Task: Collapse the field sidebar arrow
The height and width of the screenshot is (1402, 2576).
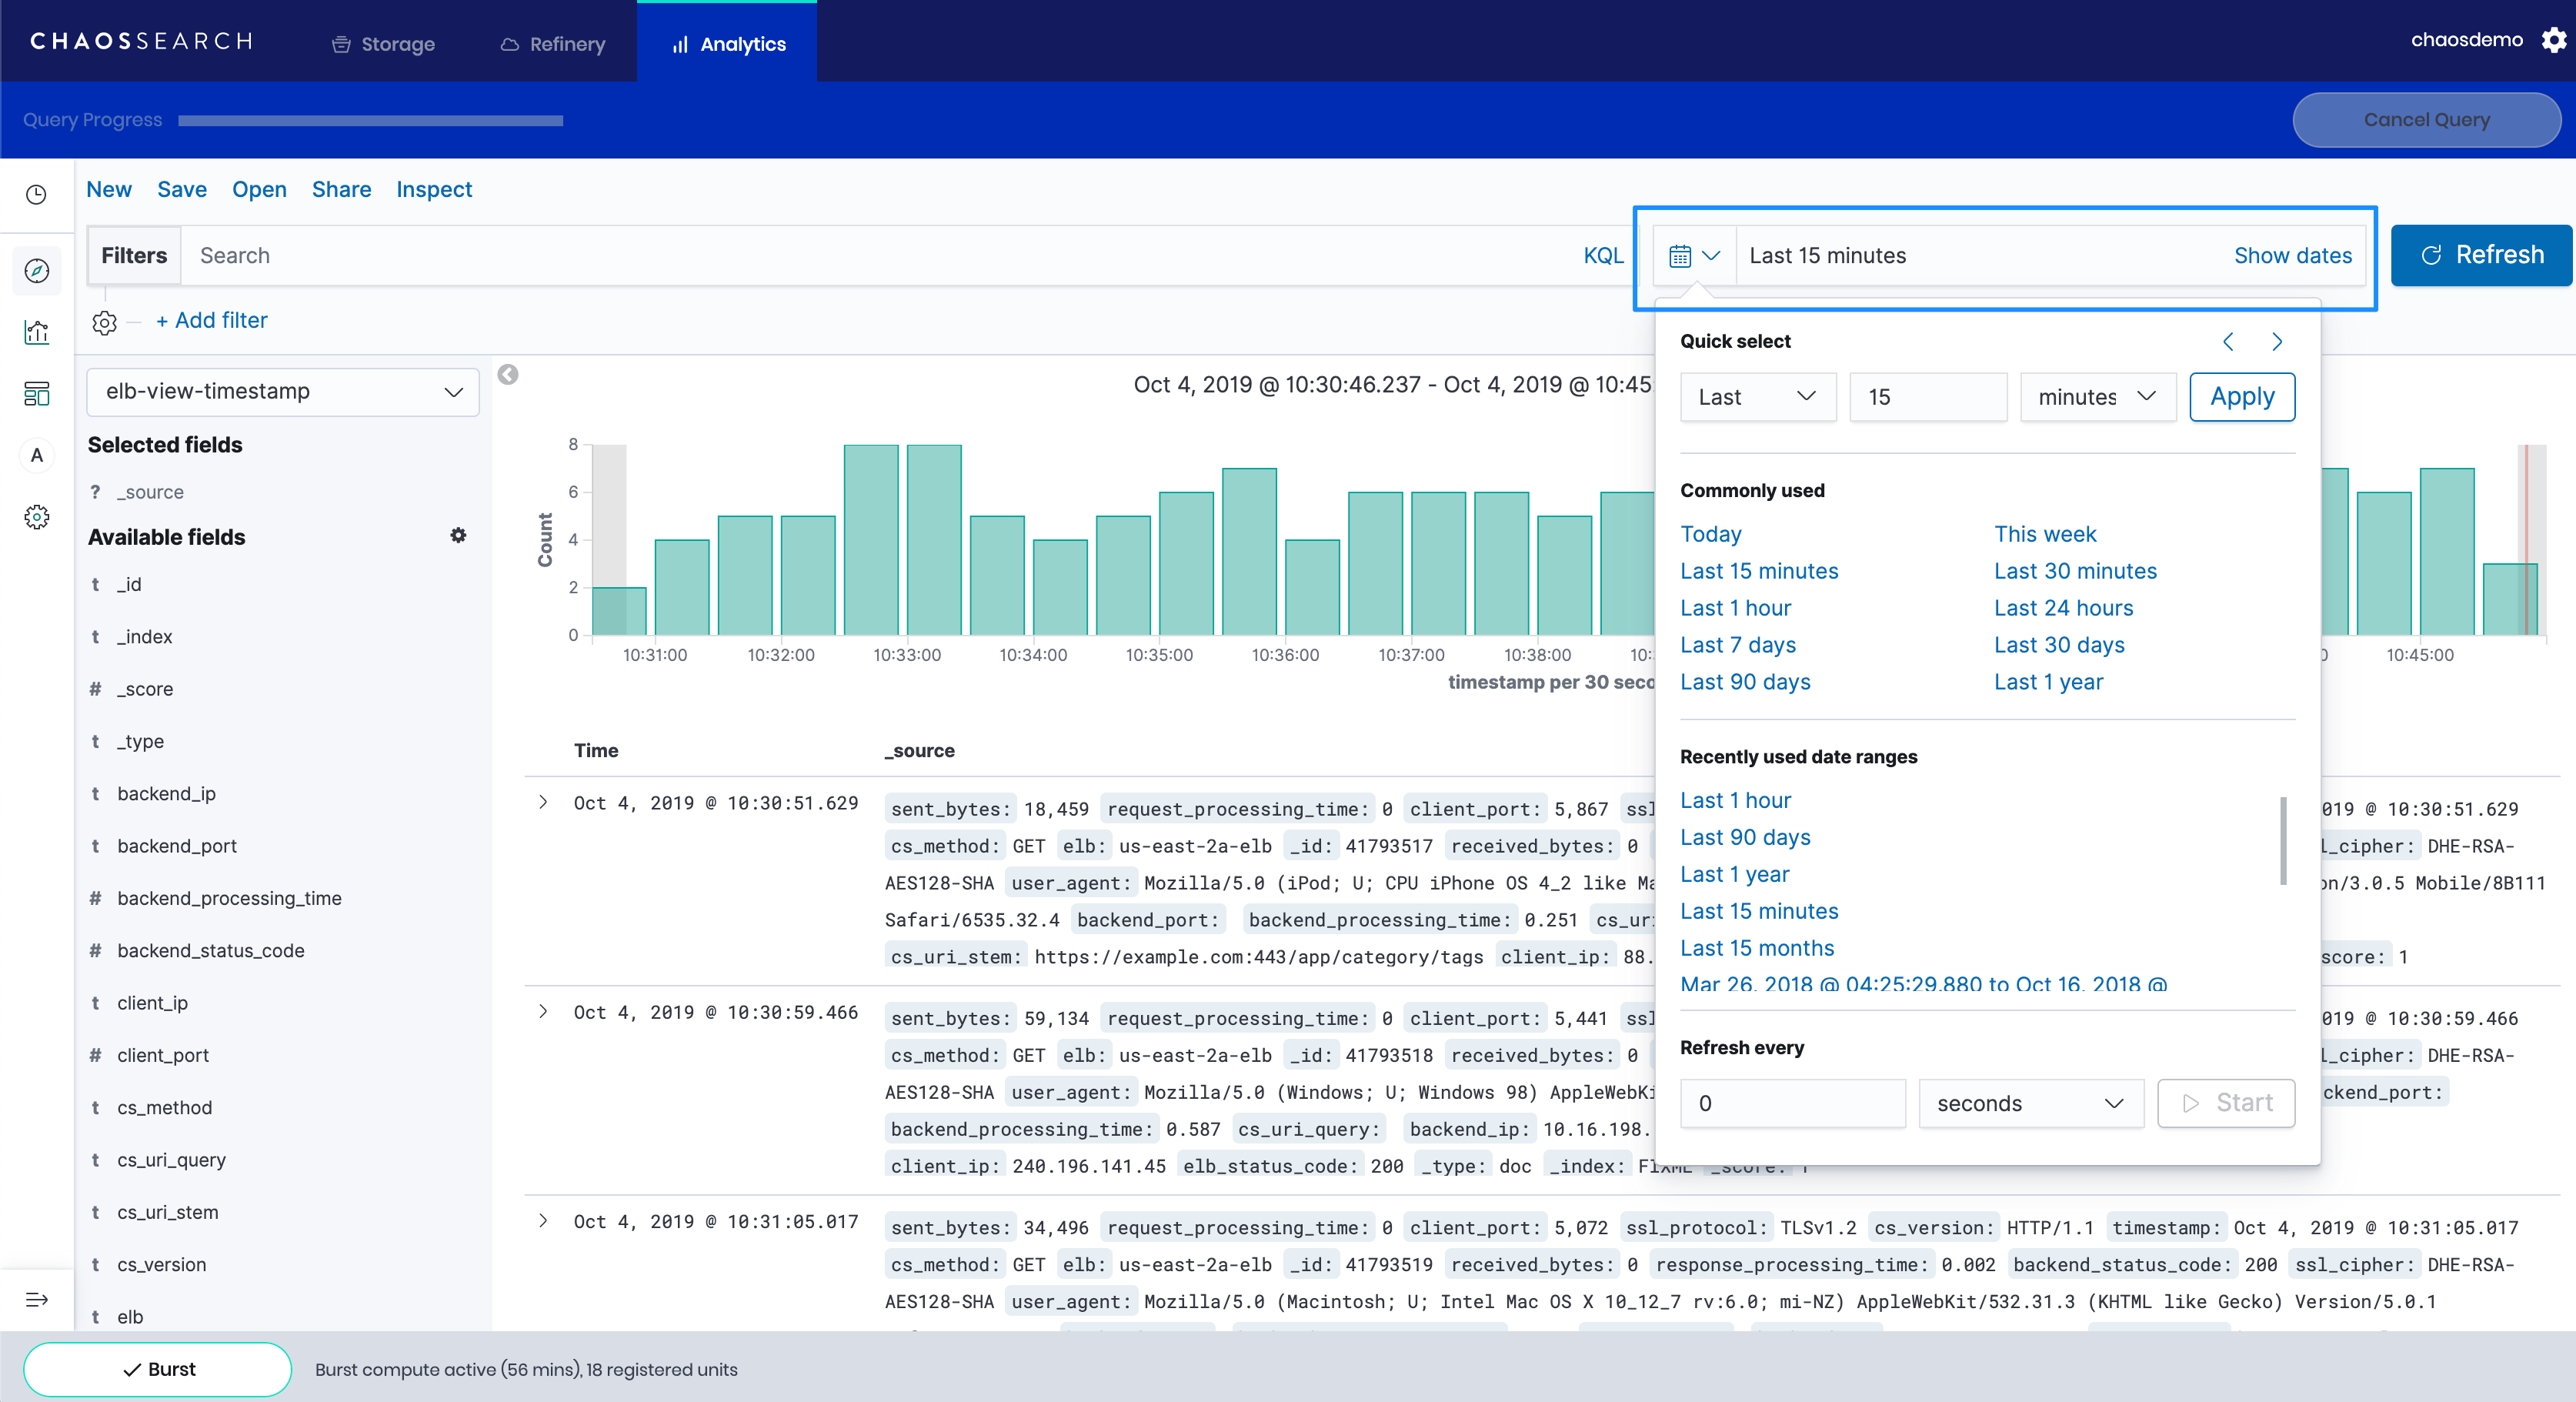Action: point(508,375)
